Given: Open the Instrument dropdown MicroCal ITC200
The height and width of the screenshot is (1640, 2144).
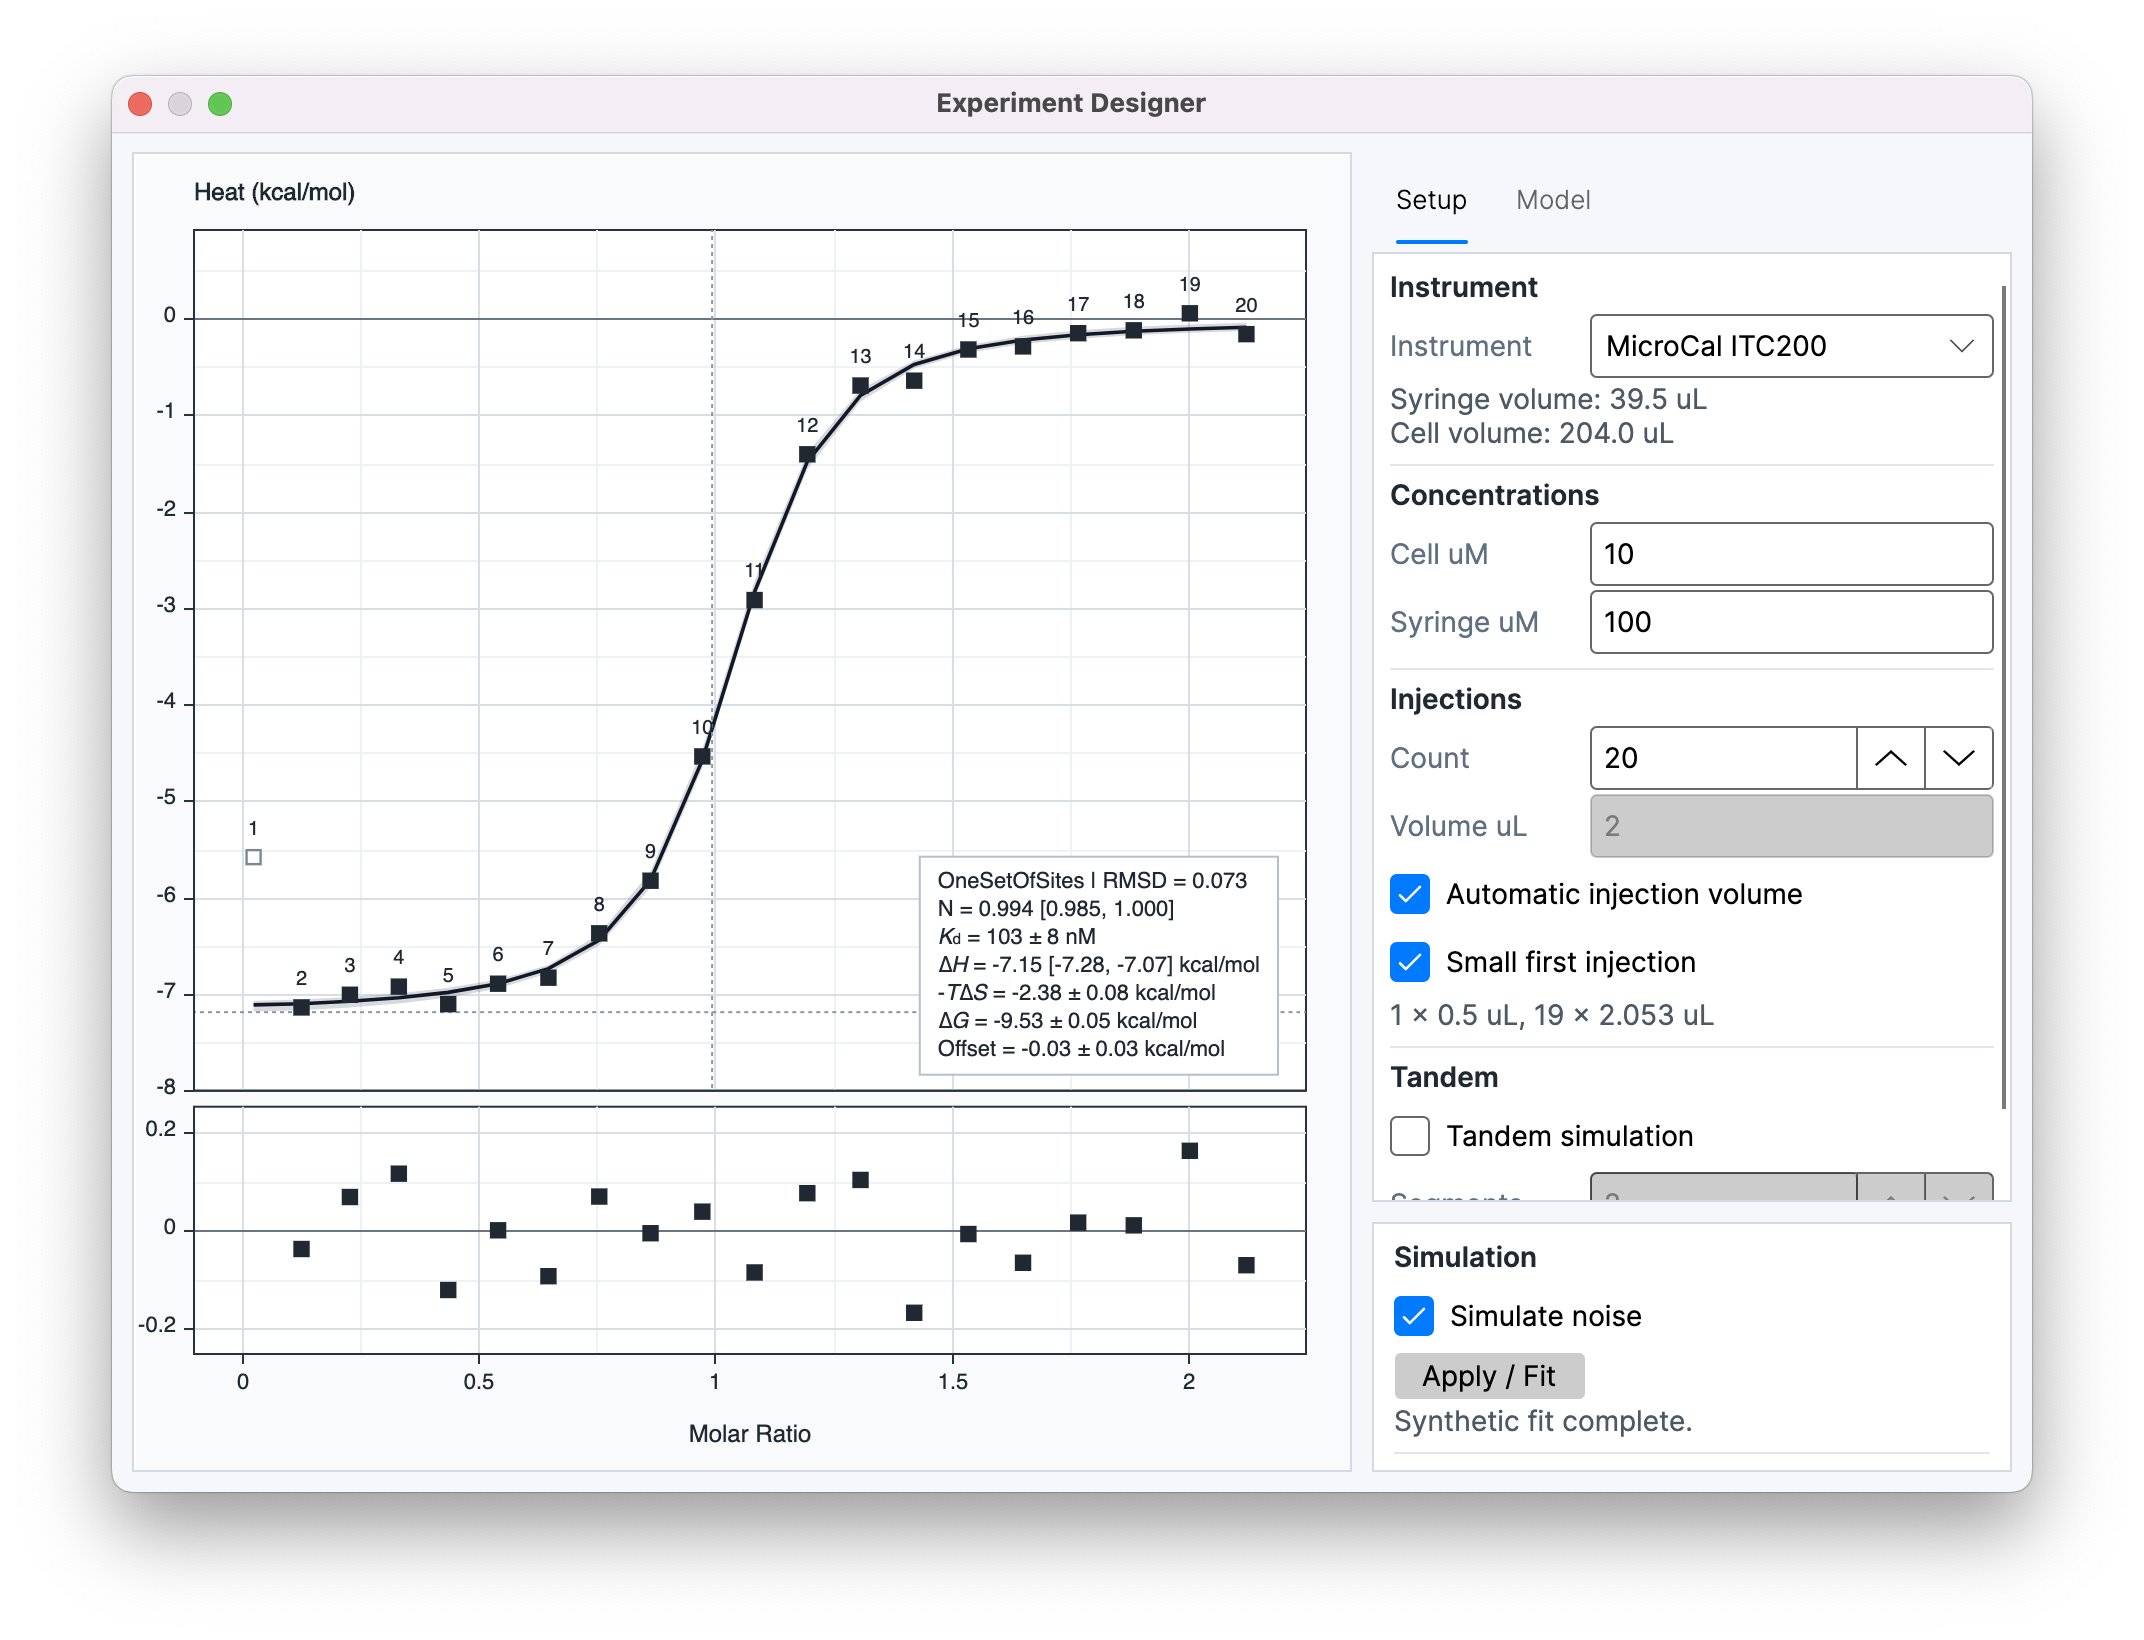Looking at the screenshot, I should click(x=1790, y=346).
